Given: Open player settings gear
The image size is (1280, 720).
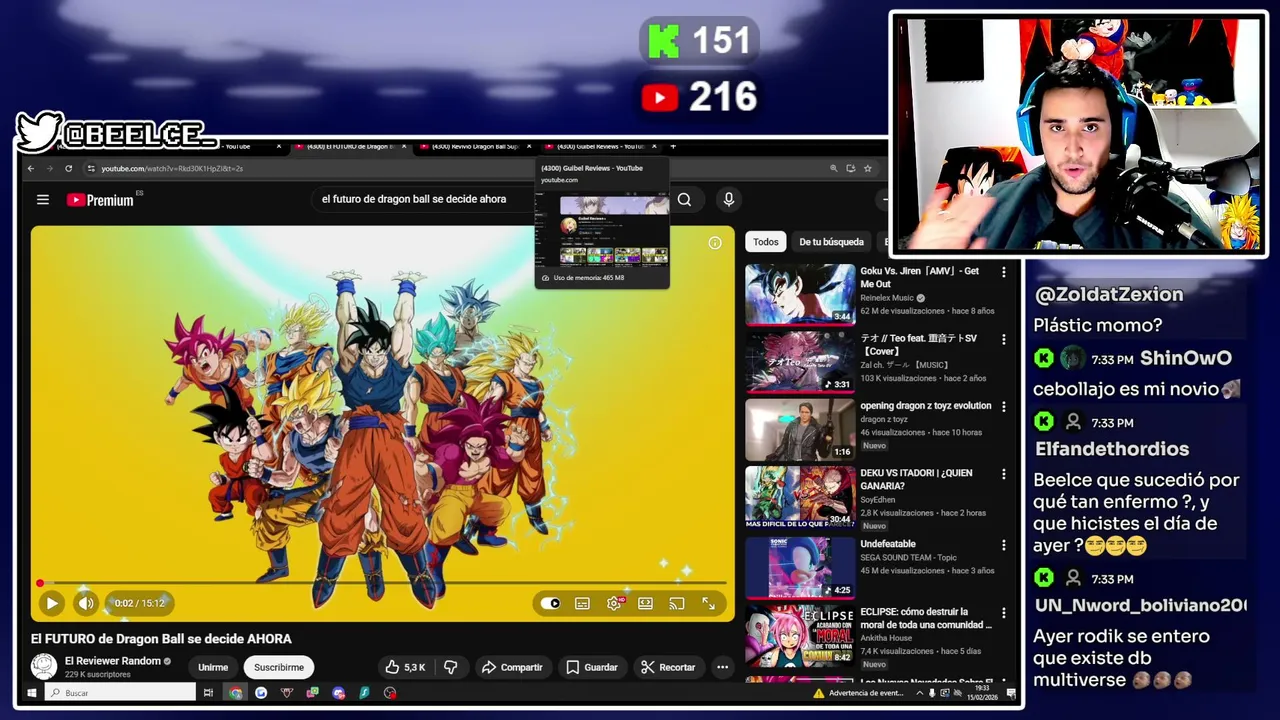Looking at the screenshot, I should point(614,603).
